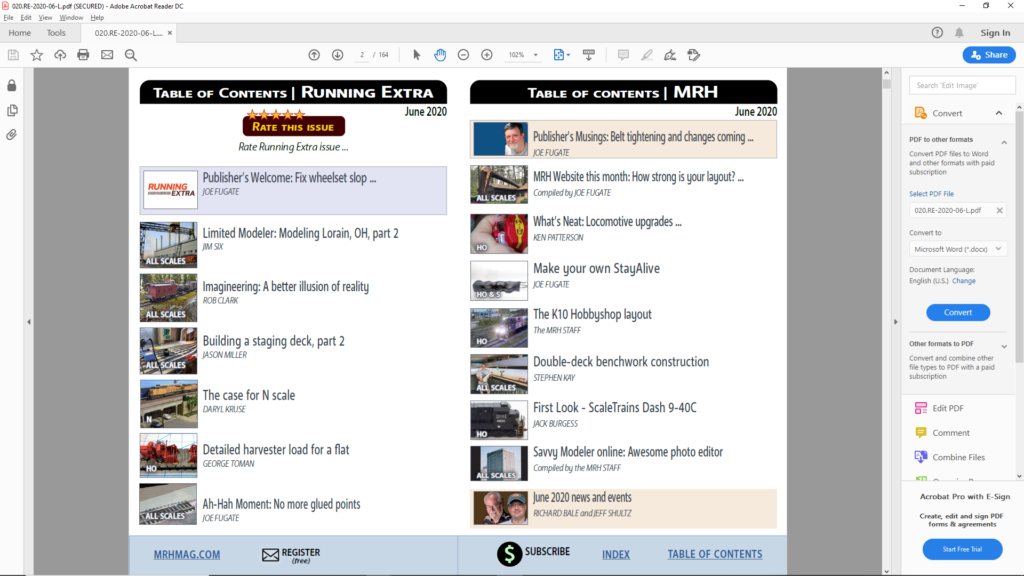Click Select PDF File link
This screenshot has height=576, width=1024.
click(931, 194)
